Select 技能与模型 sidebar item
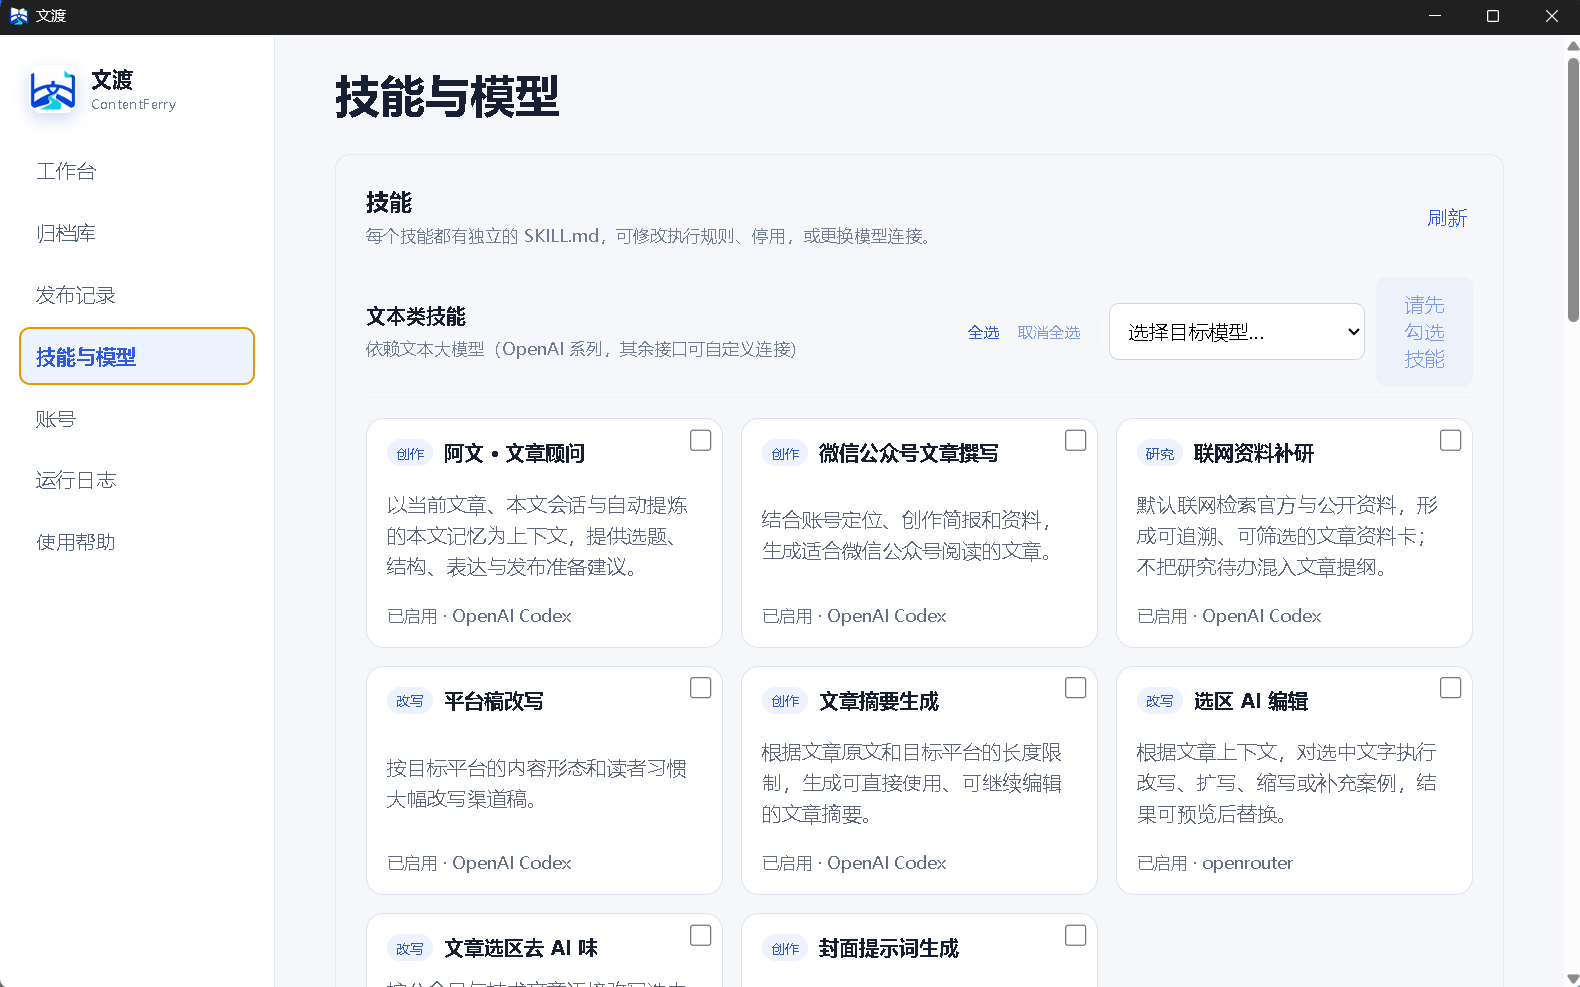Screen dimensions: 1580x987 [x=137, y=356]
